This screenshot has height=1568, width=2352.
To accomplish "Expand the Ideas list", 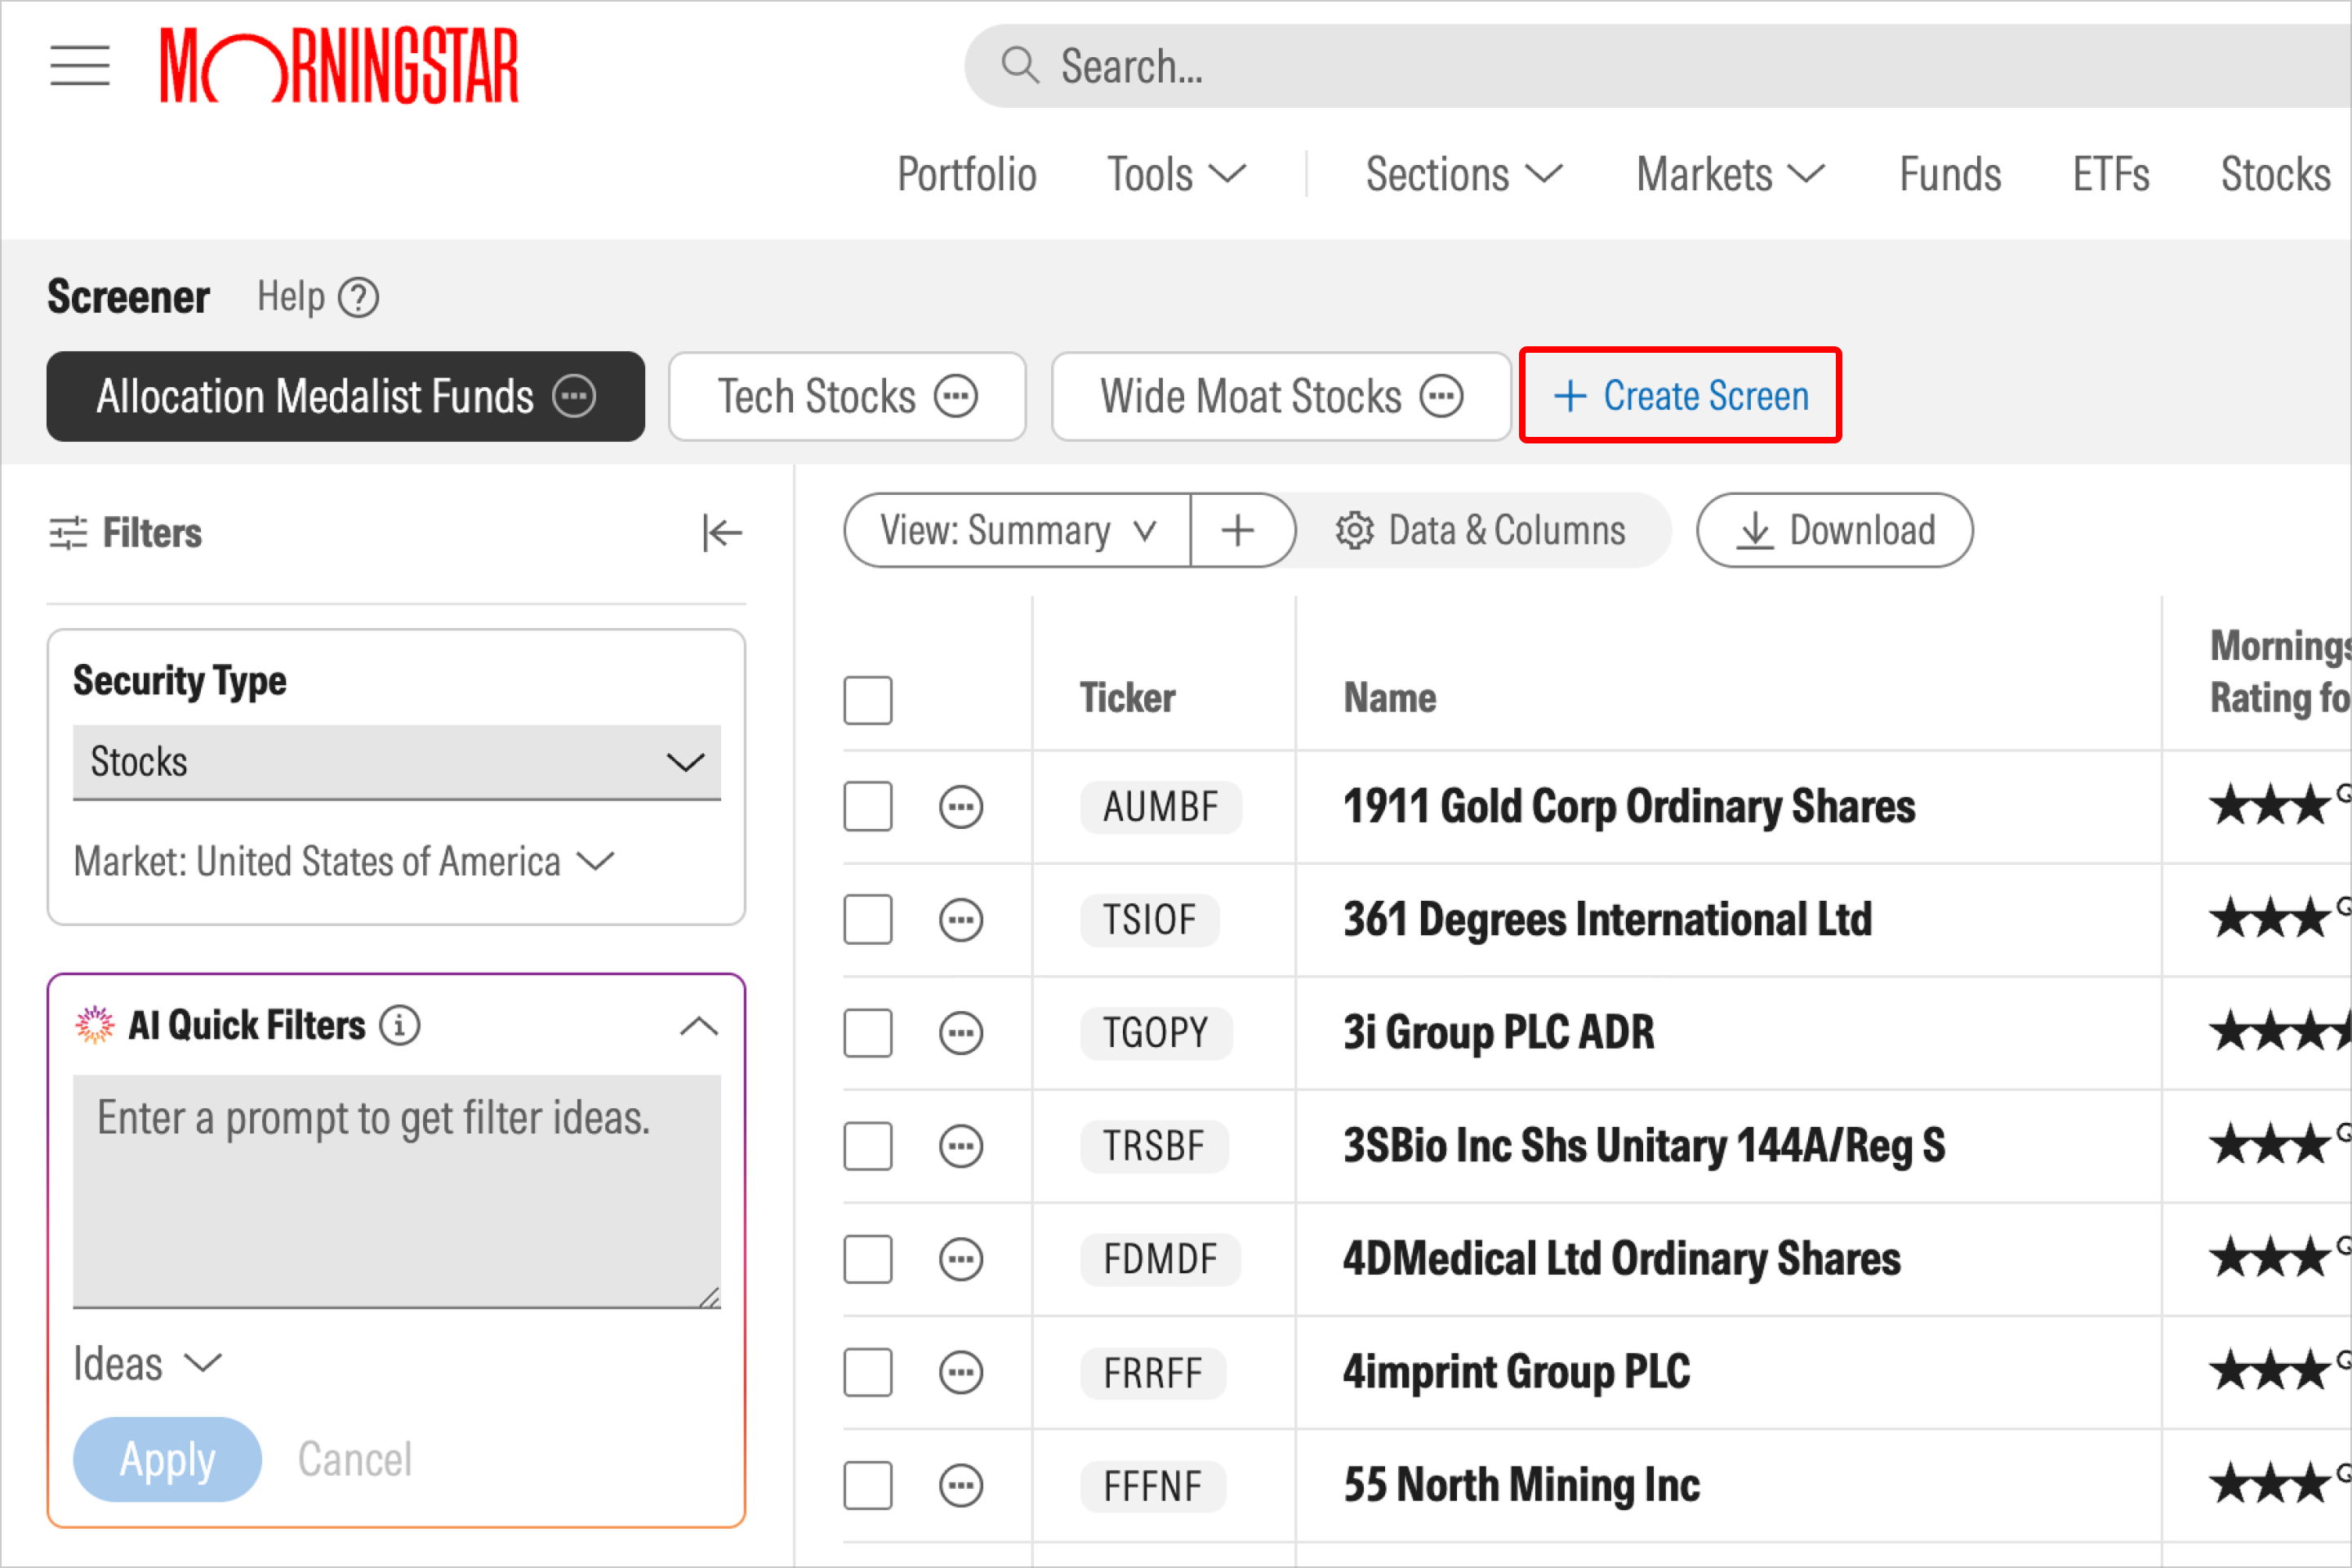I will (147, 1364).
